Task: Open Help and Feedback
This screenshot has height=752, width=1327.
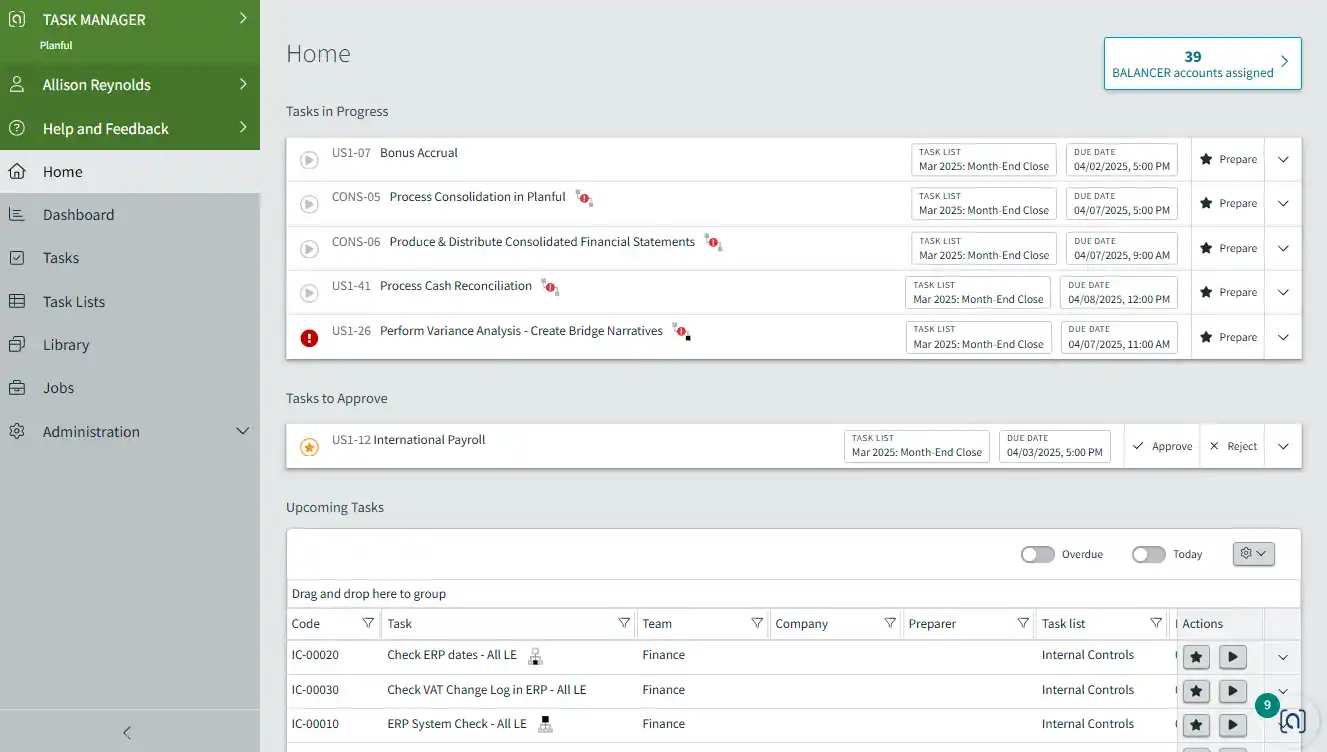Action: pos(105,128)
